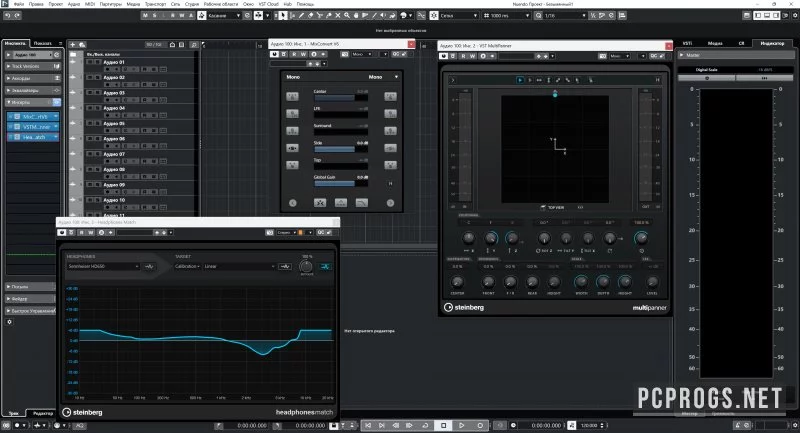Open the Транспорт menu
This screenshot has height=433, width=800.
tap(155, 4)
